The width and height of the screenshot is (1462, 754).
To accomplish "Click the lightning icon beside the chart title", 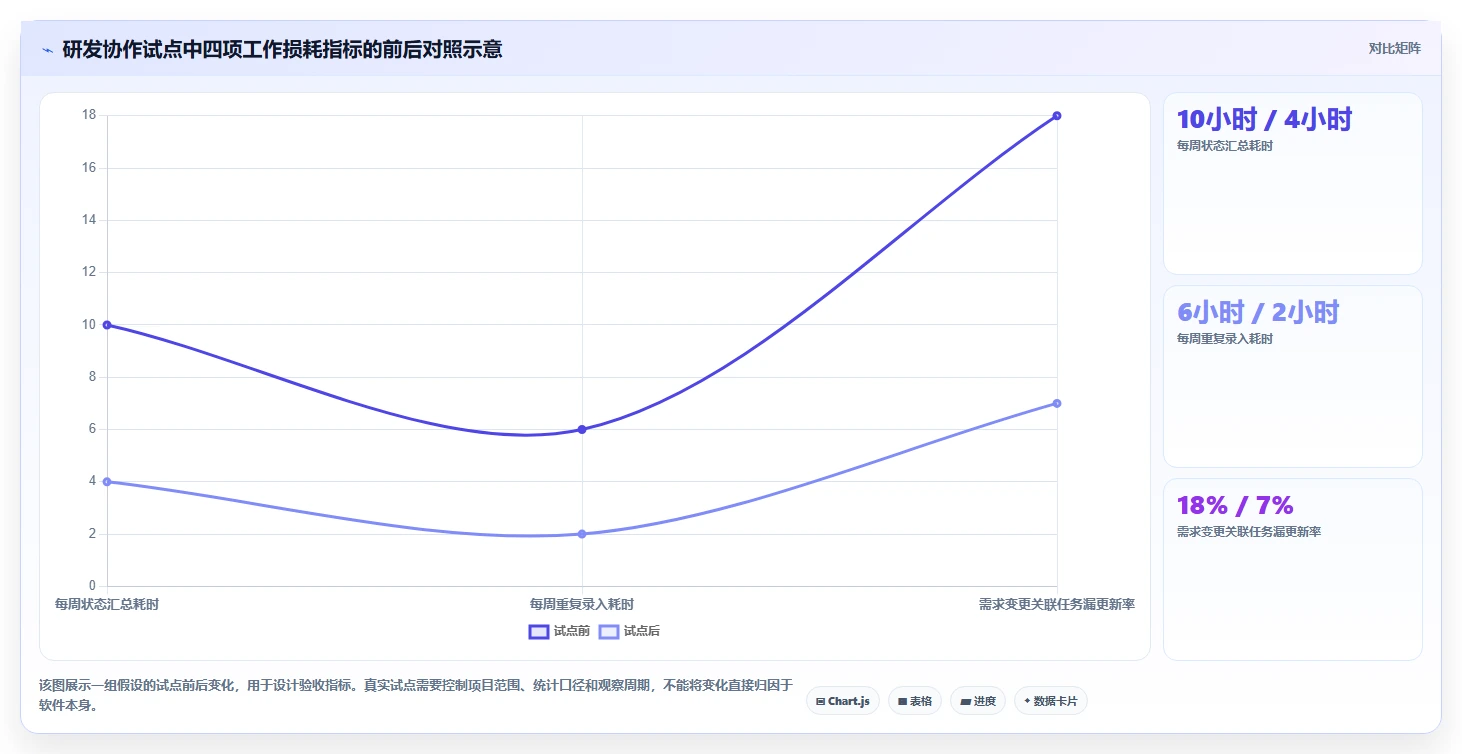I will (47, 49).
